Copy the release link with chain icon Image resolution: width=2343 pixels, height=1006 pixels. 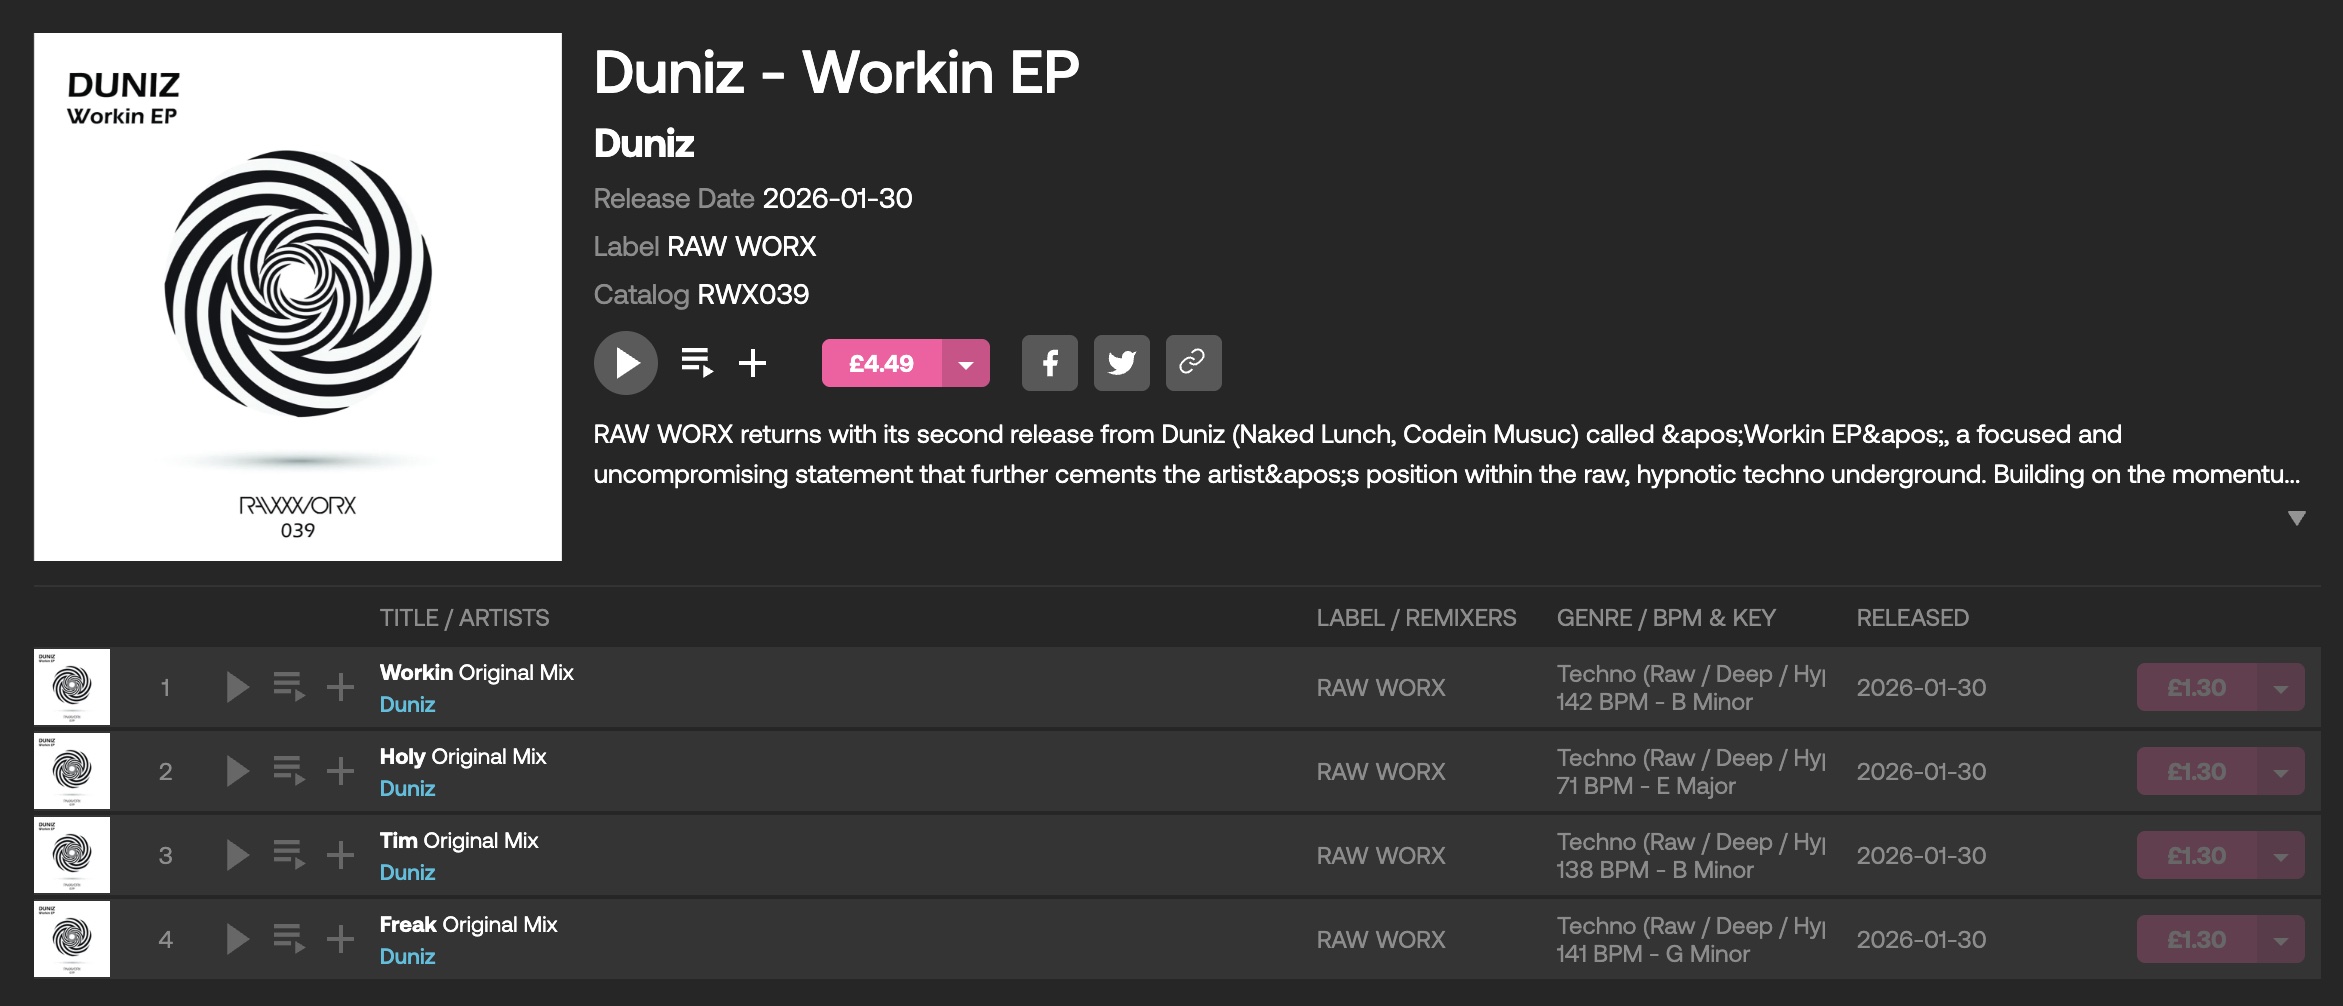[1193, 363]
